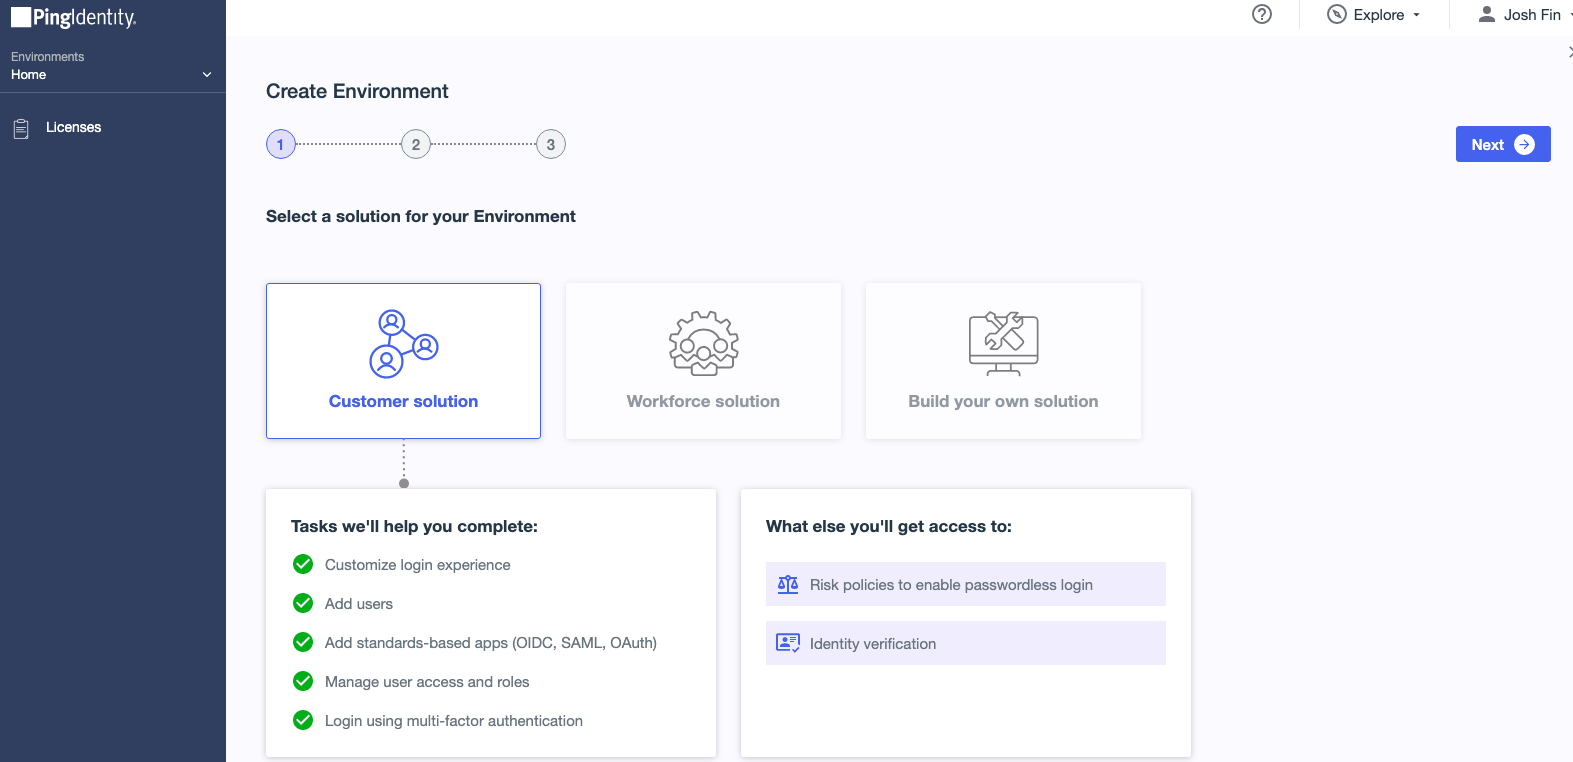Go to wizard step 1
Viewport: 1573px width, 762px height.
281,144
